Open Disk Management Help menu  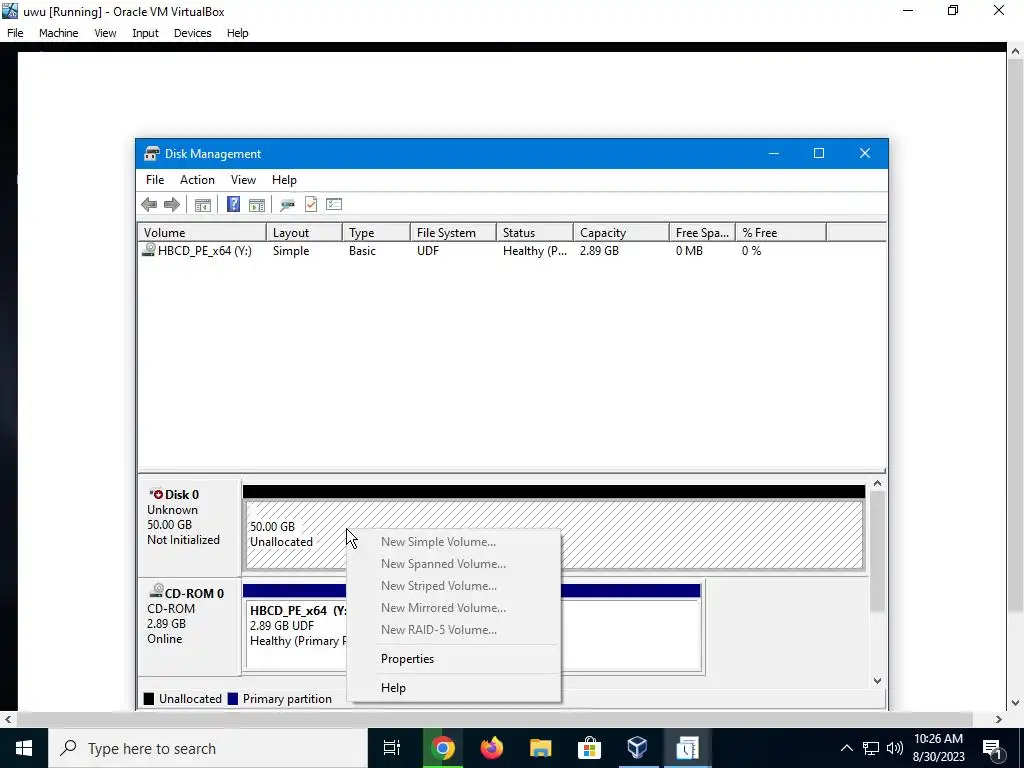[x=284, y=180]
